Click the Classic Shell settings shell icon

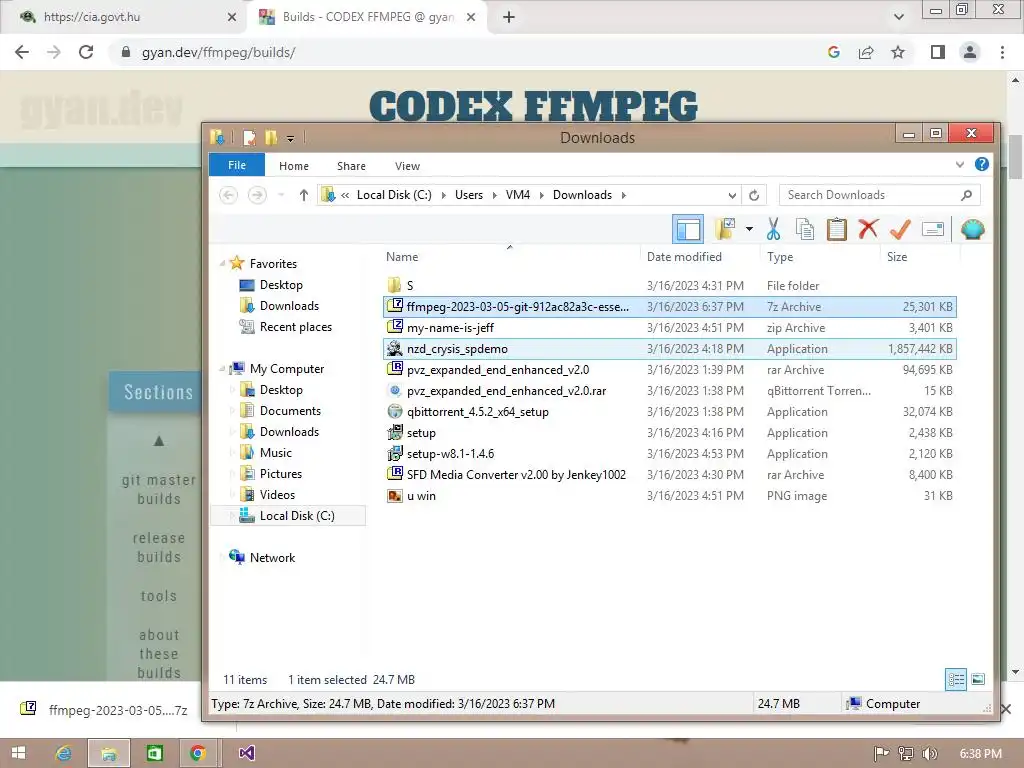coord(972,229)
